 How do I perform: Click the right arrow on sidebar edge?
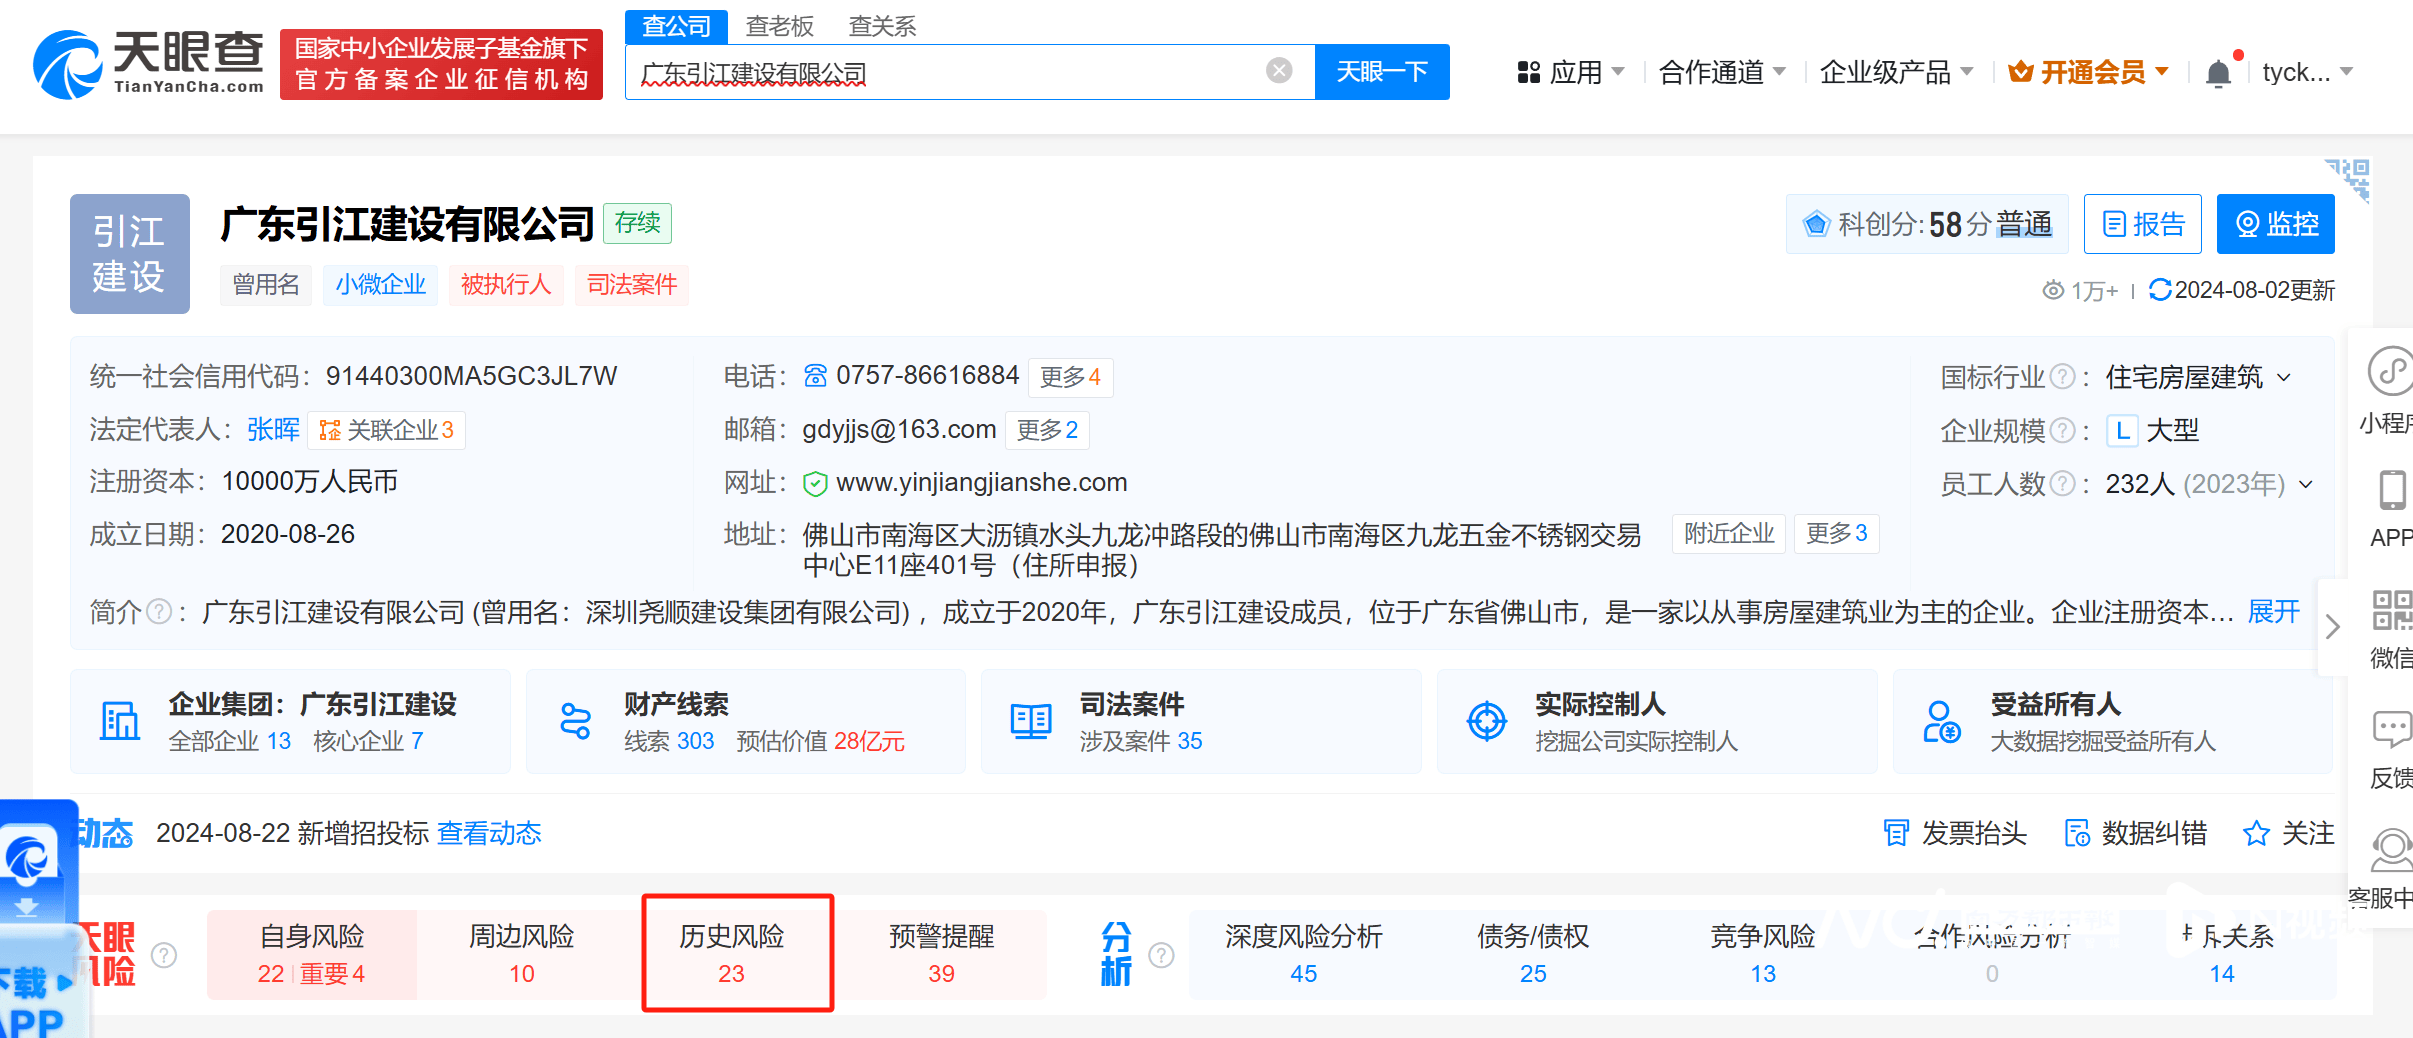[2333, 627]
